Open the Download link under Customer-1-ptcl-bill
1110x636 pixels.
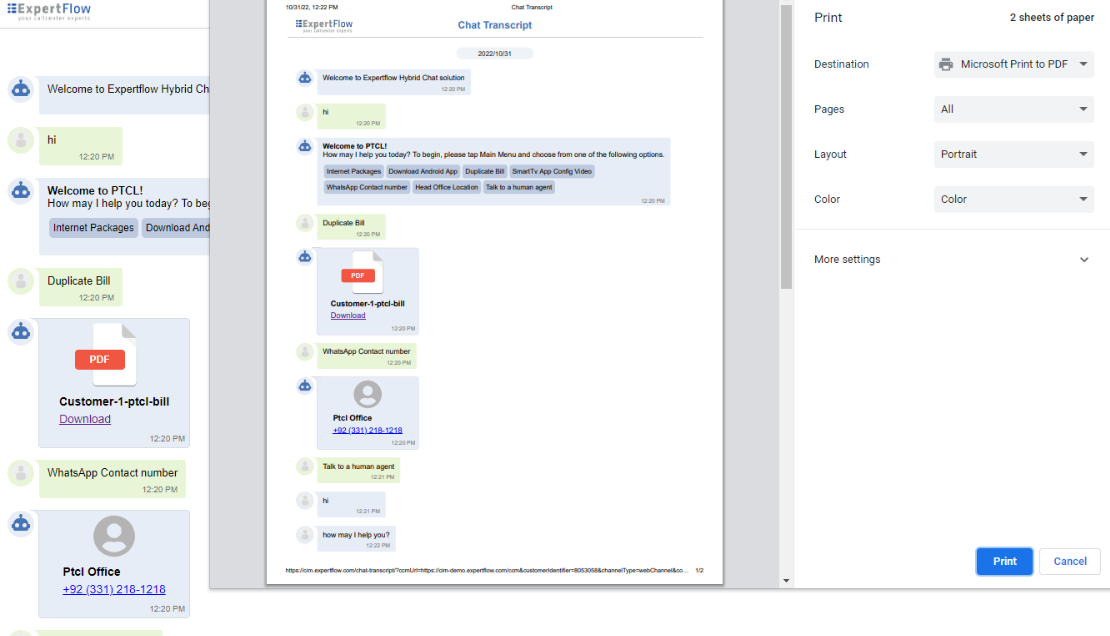coord(85,419)
